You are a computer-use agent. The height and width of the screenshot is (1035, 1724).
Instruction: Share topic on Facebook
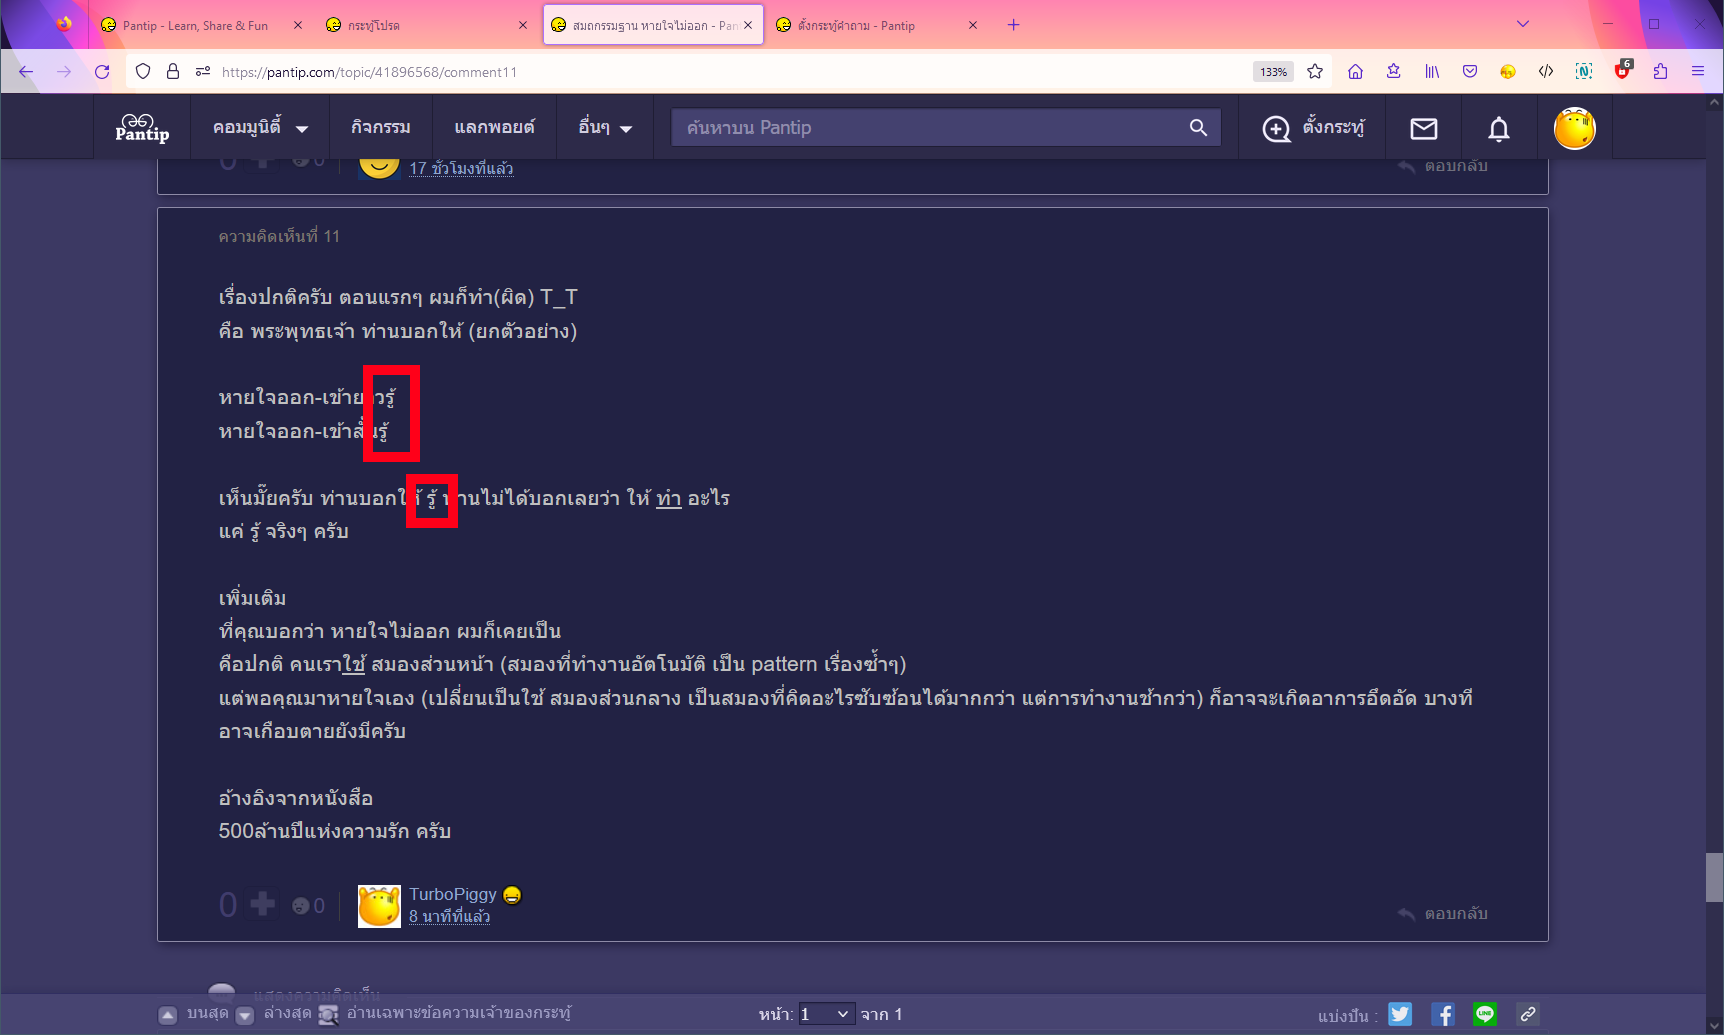(1442, 1014)
